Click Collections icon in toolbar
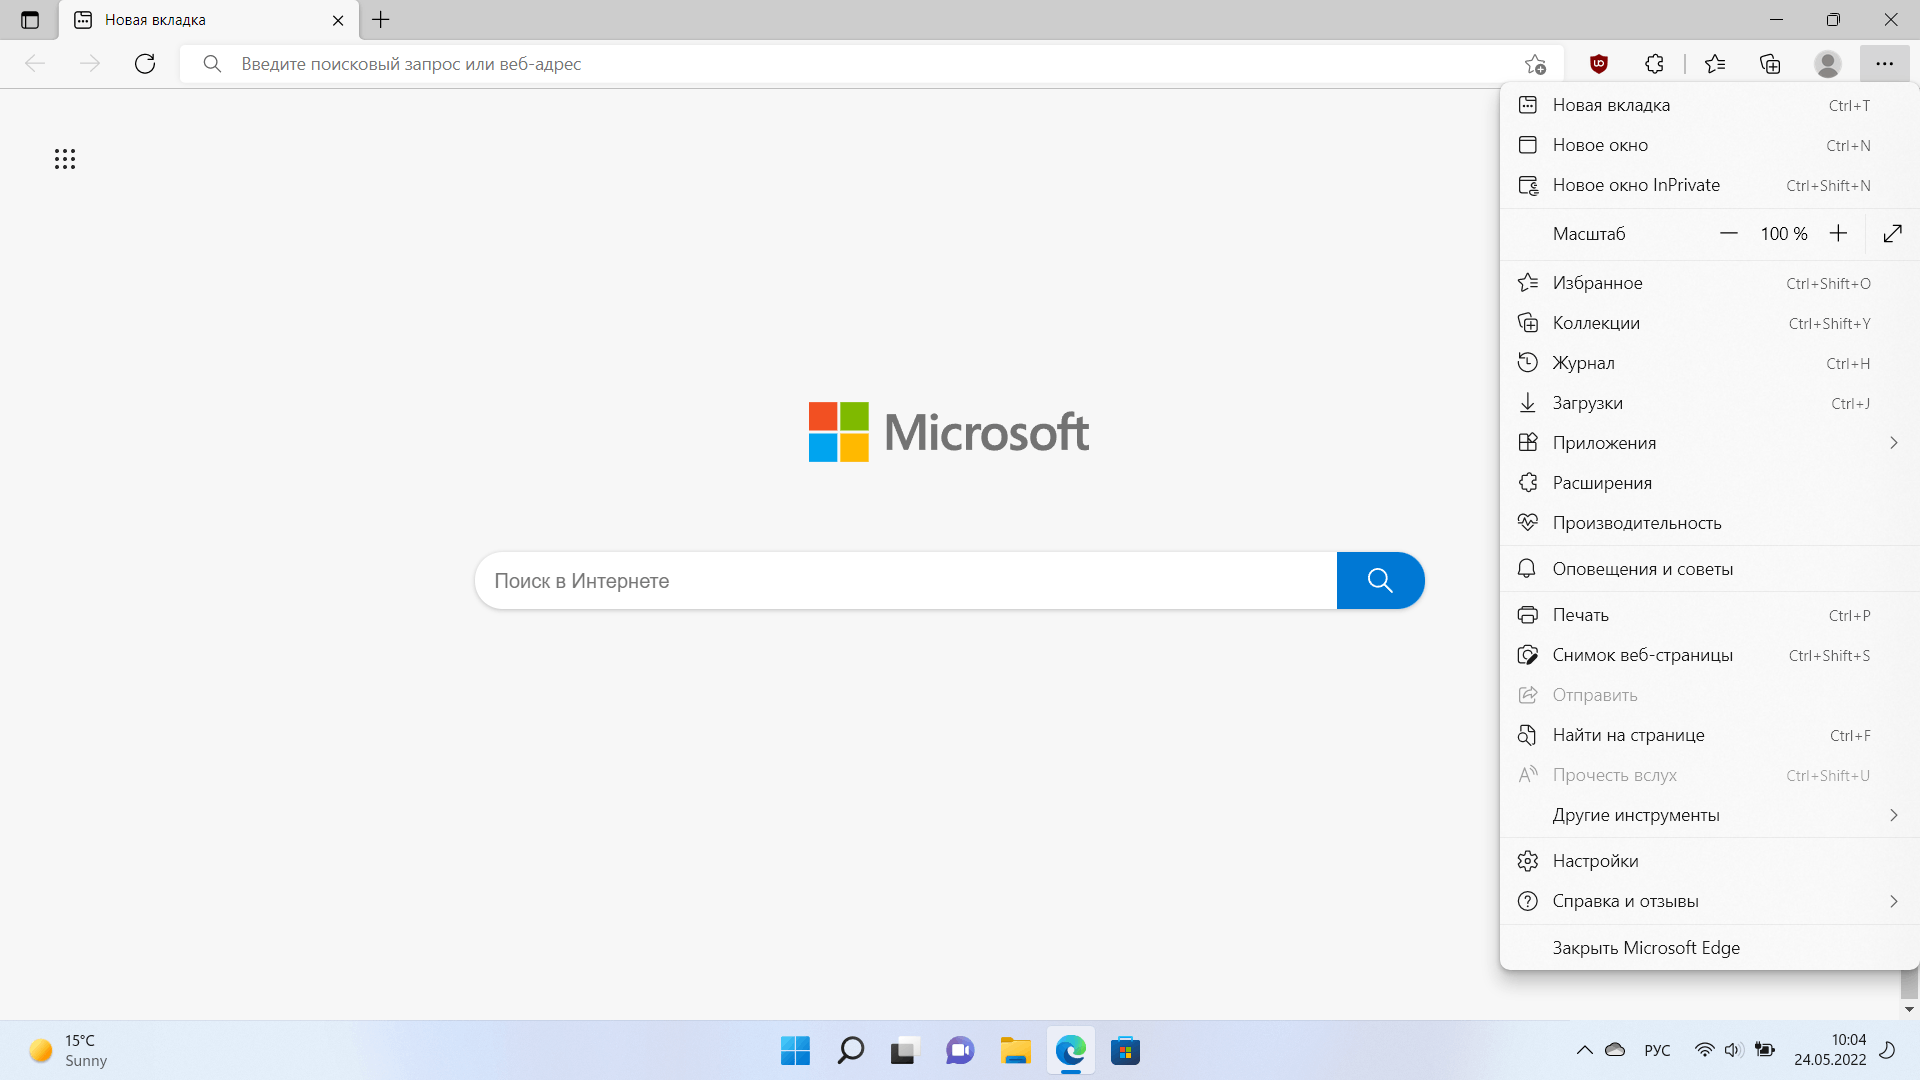The image size is (1920, 1080). 1770,63
